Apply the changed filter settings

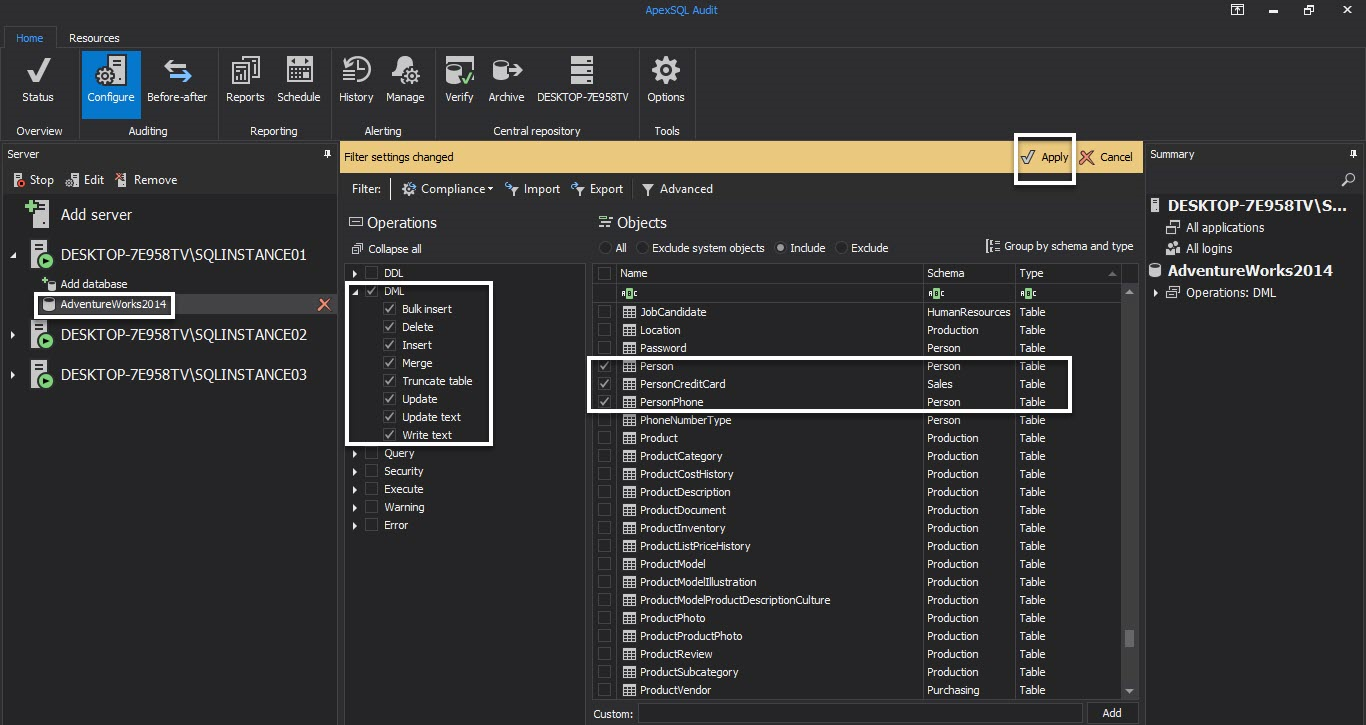click(1045, 157)
